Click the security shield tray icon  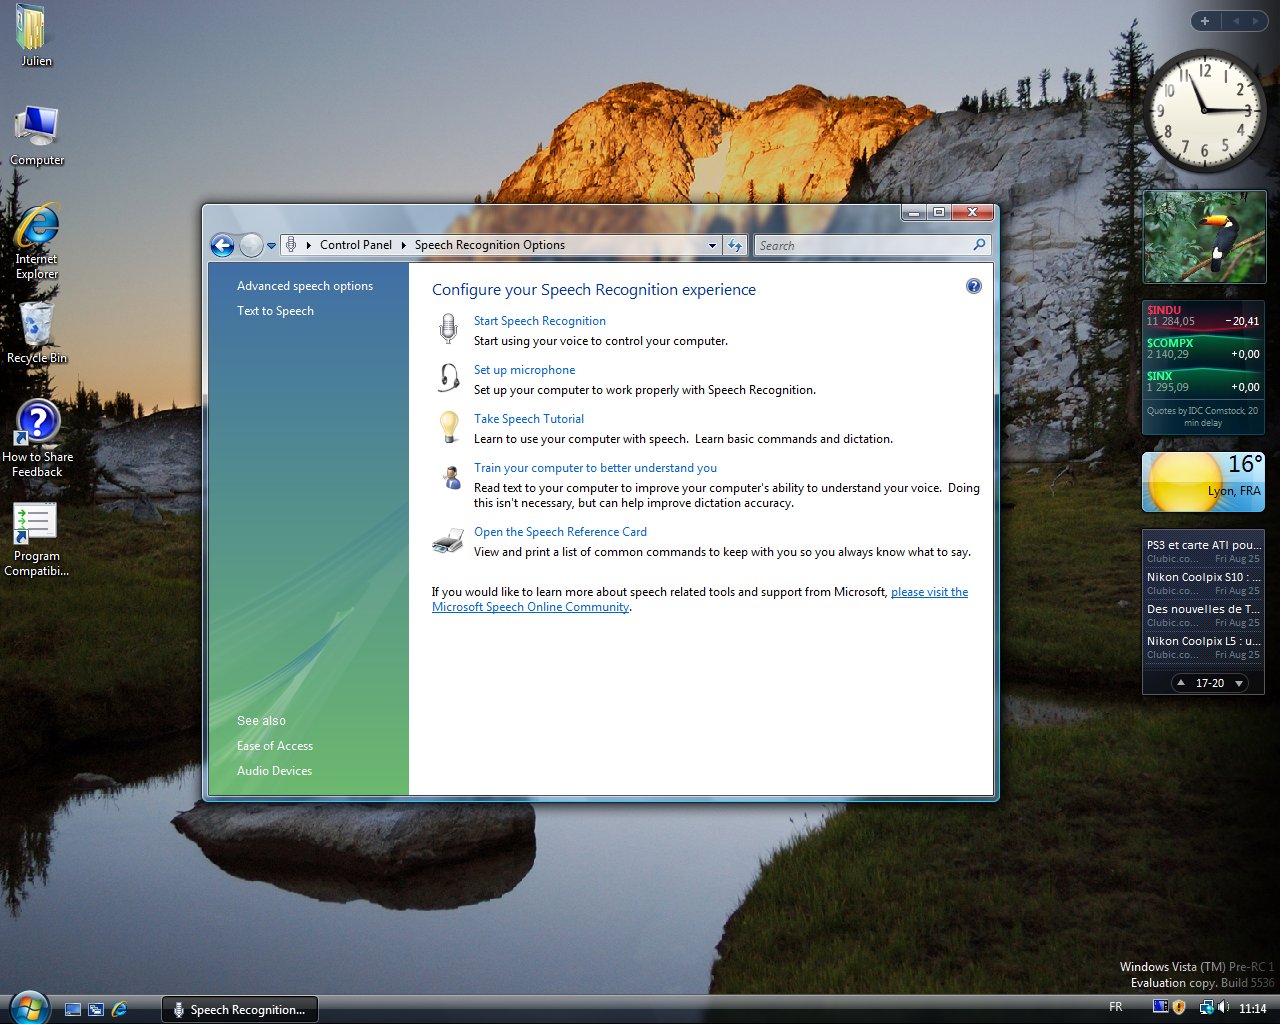coord(1179,1007)
